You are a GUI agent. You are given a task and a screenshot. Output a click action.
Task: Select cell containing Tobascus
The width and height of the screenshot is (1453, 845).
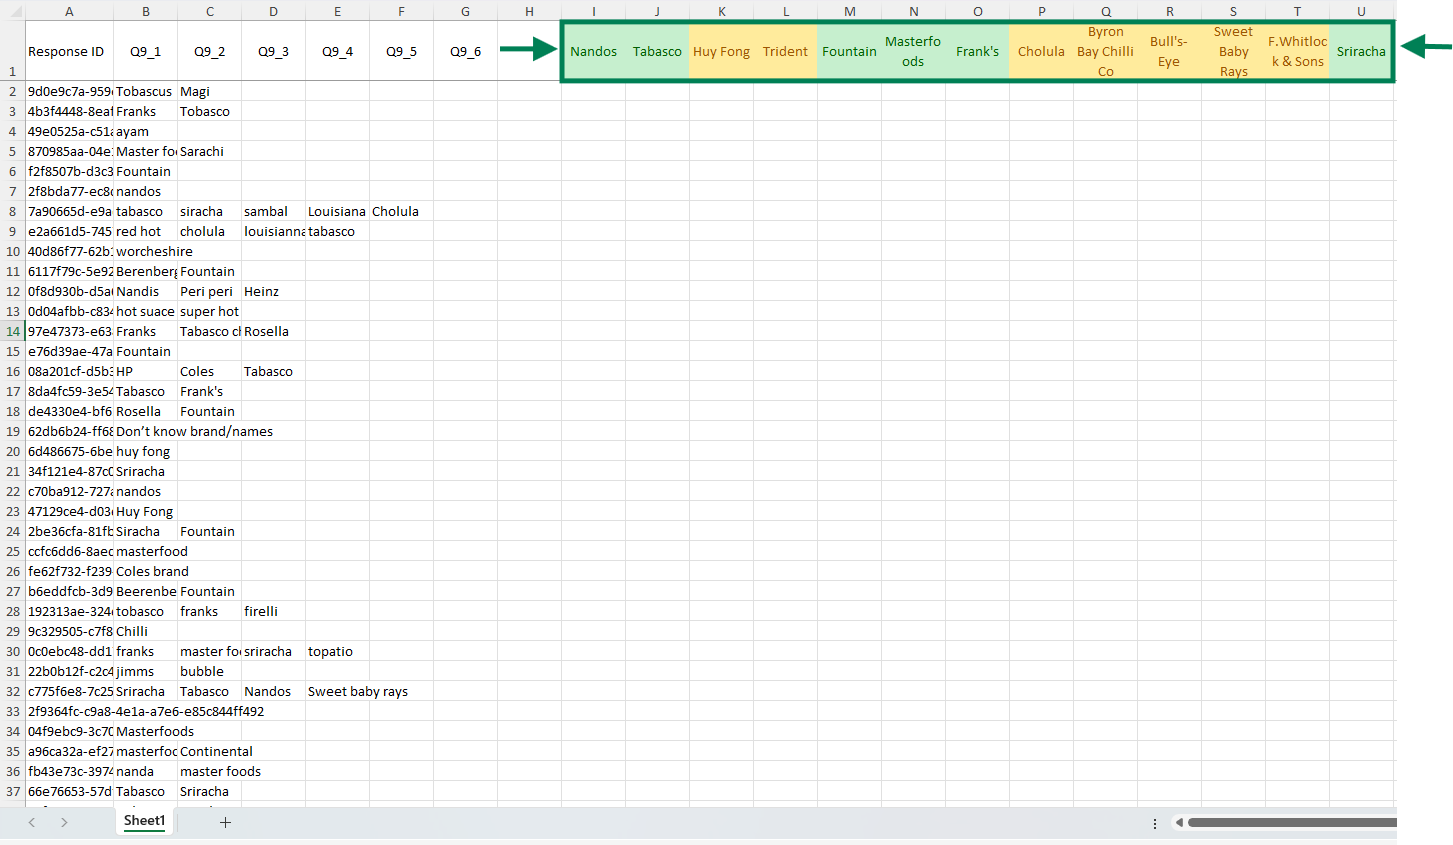pyautogui.click(x=145, y=91)
